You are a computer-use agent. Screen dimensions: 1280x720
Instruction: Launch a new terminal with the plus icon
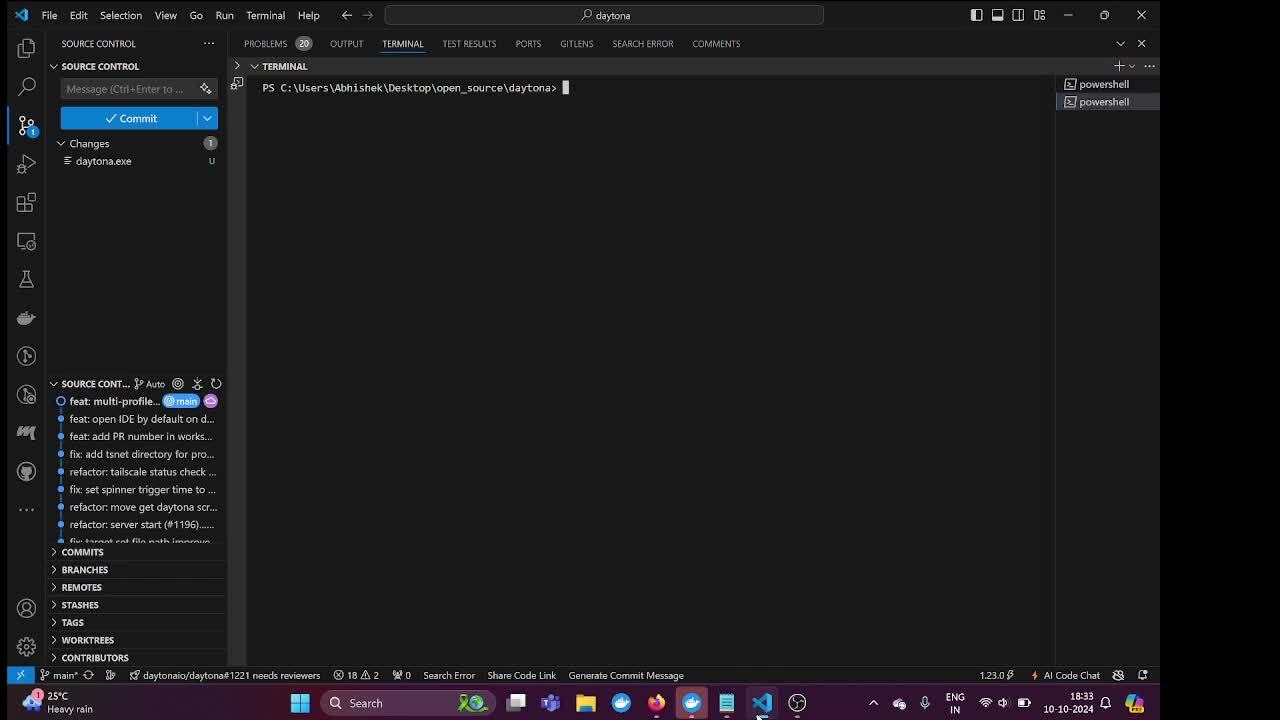(1117, 66)
